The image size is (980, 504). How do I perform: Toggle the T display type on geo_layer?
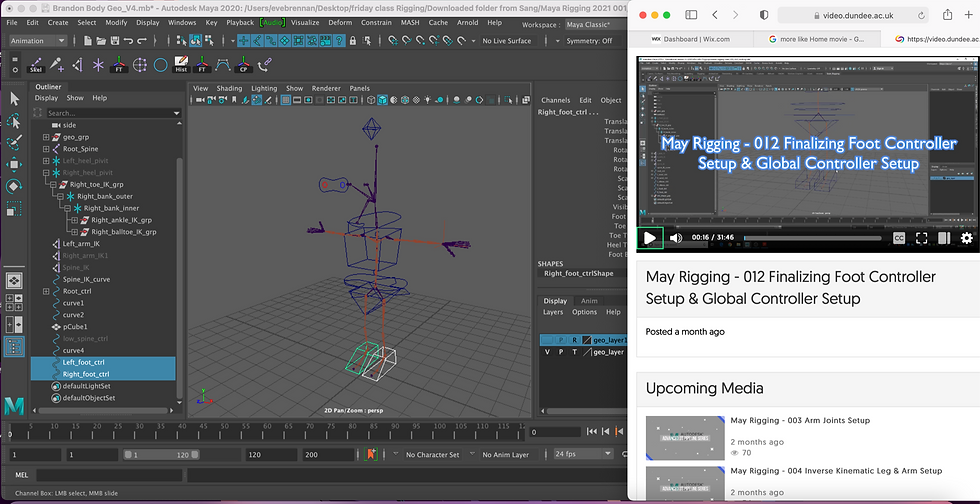(x=574, y=352)
